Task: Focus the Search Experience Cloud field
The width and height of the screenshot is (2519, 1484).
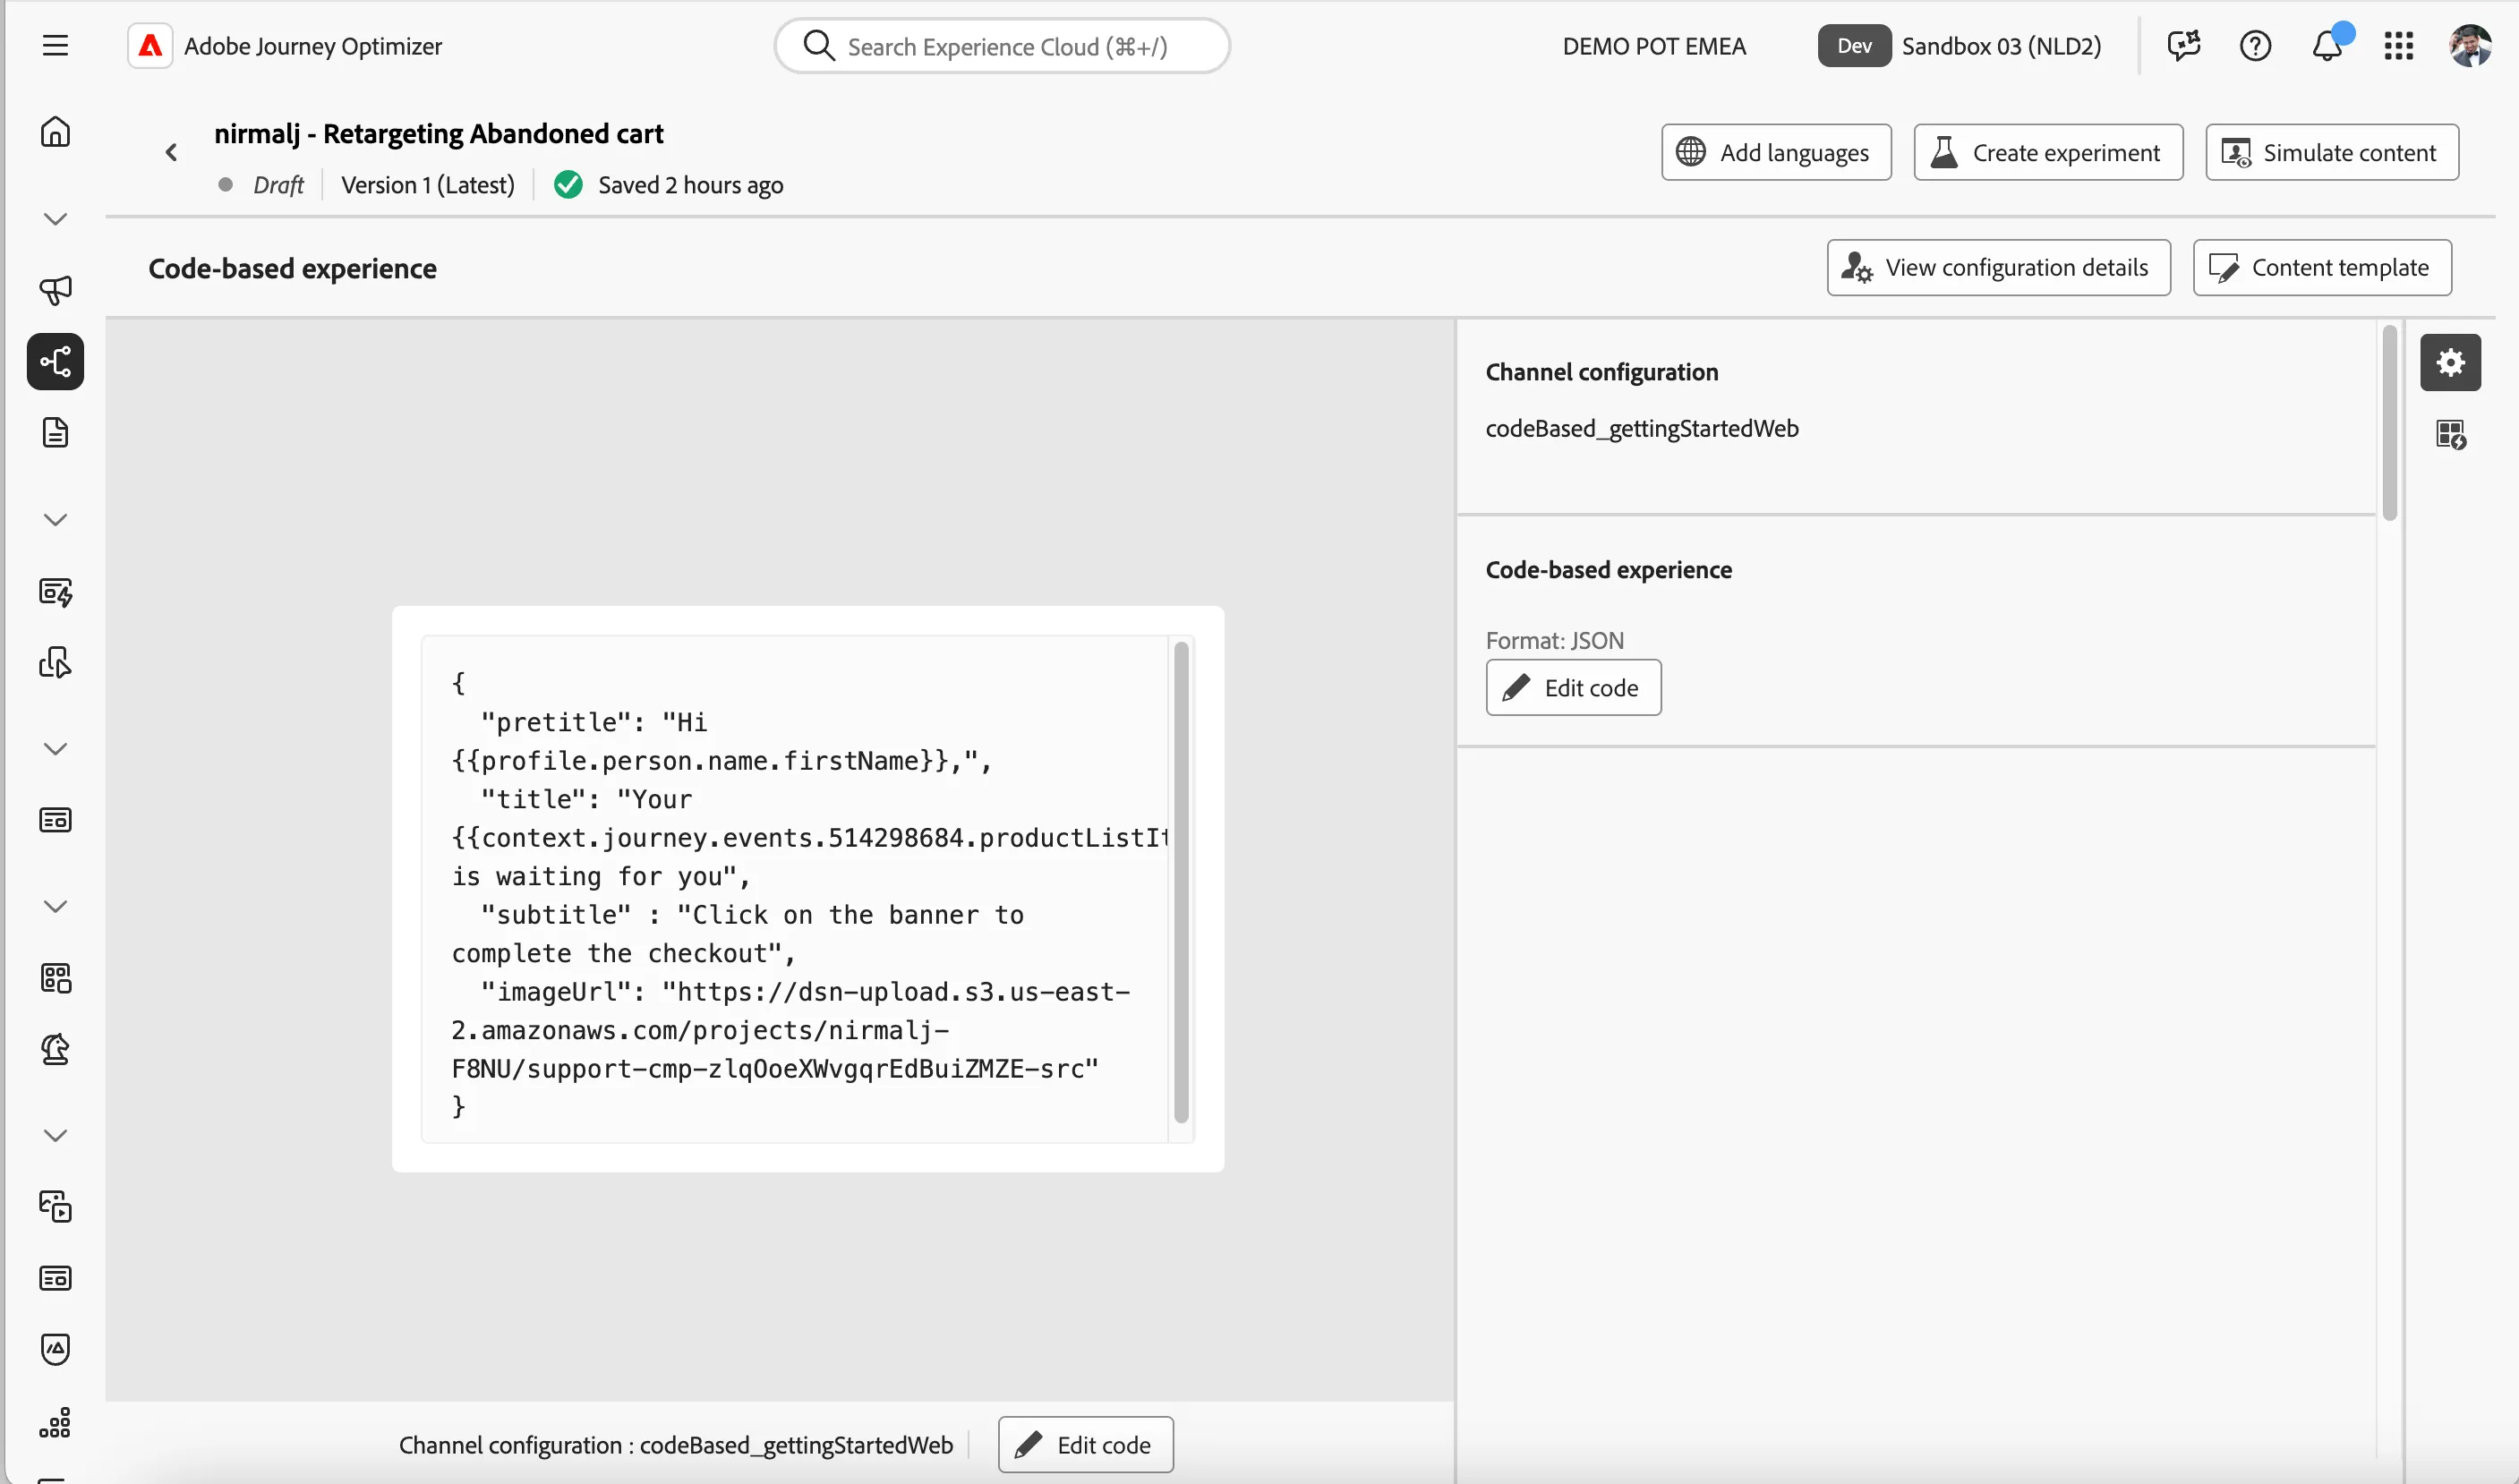Action: coord(1001,46)
